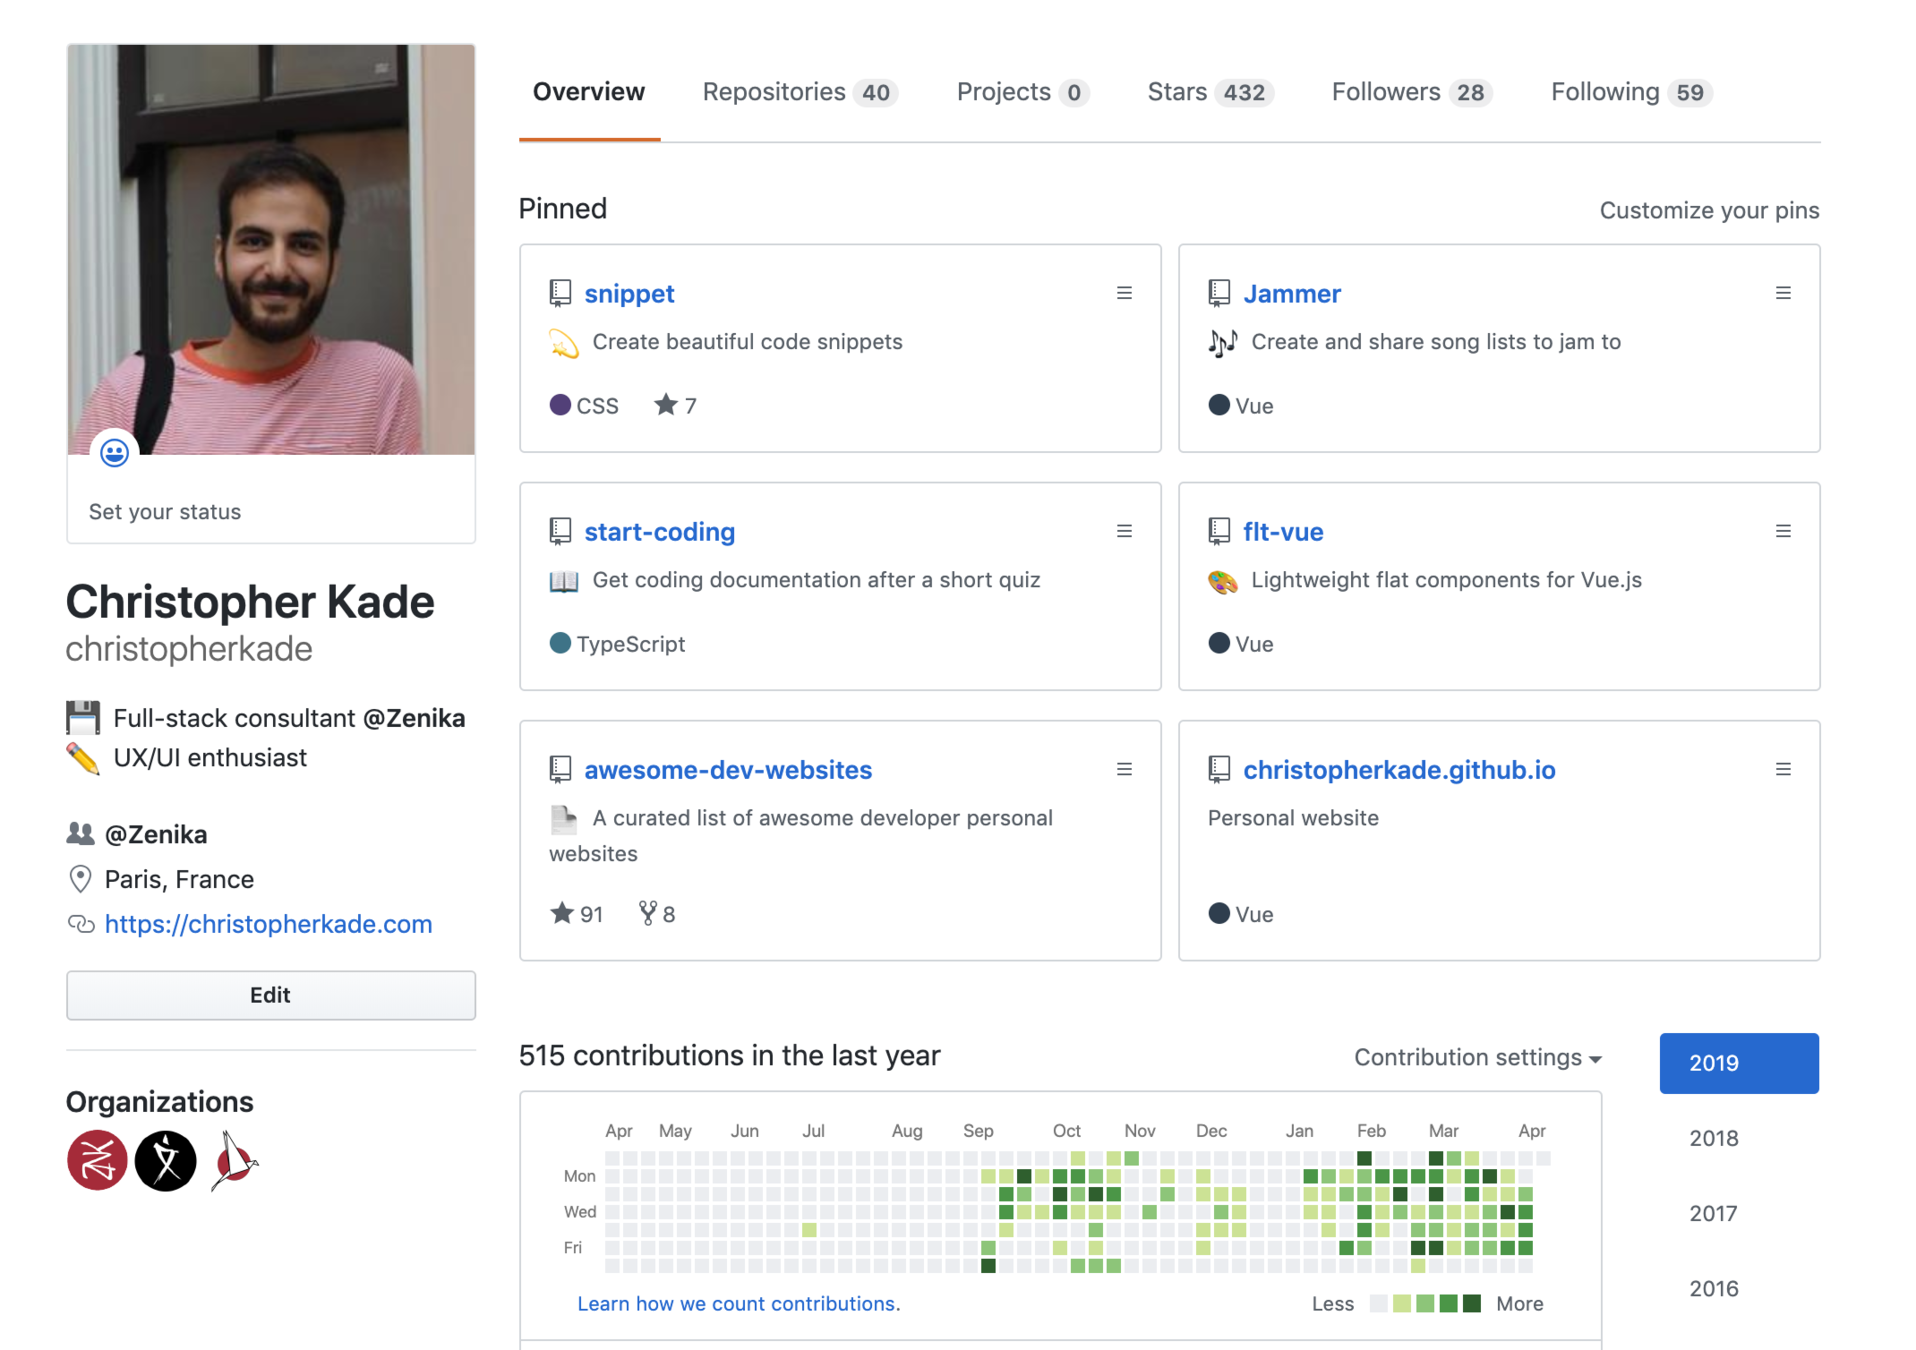Click the Repositories count badge 40
This screenshot has width=1916, height=1350.
click(x=875, y=93)
